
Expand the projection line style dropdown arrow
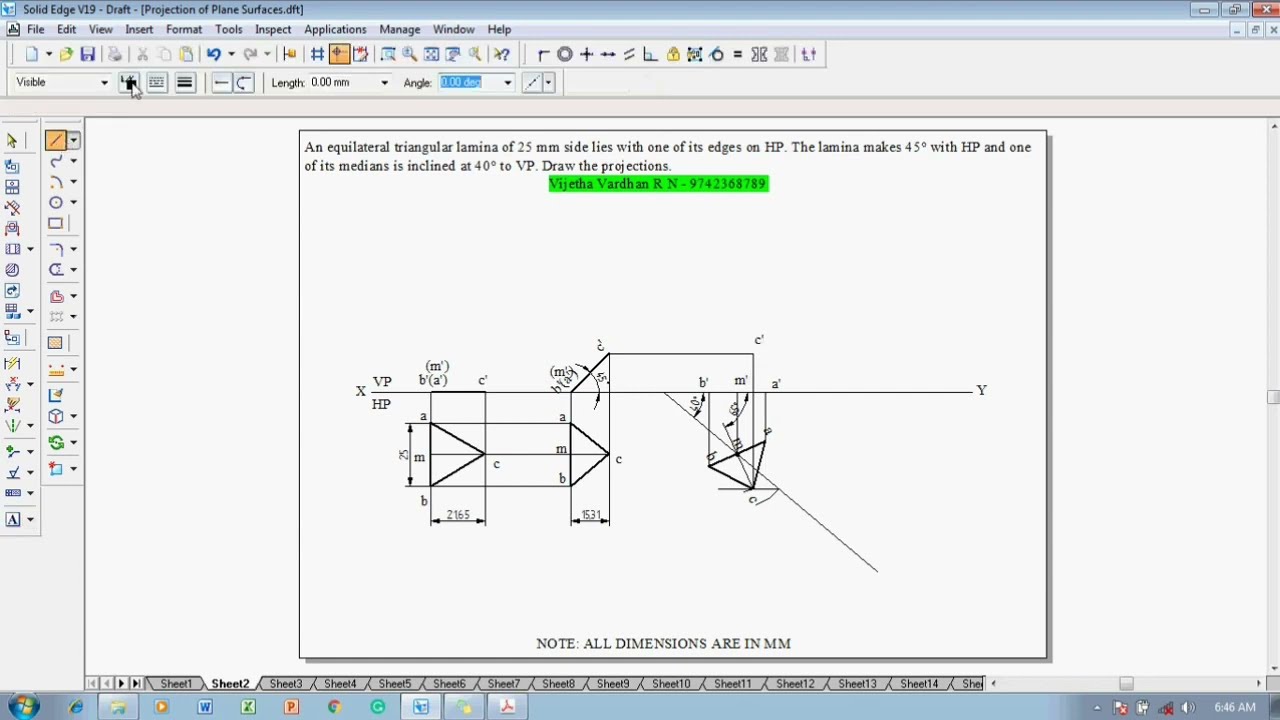point(548,83)
